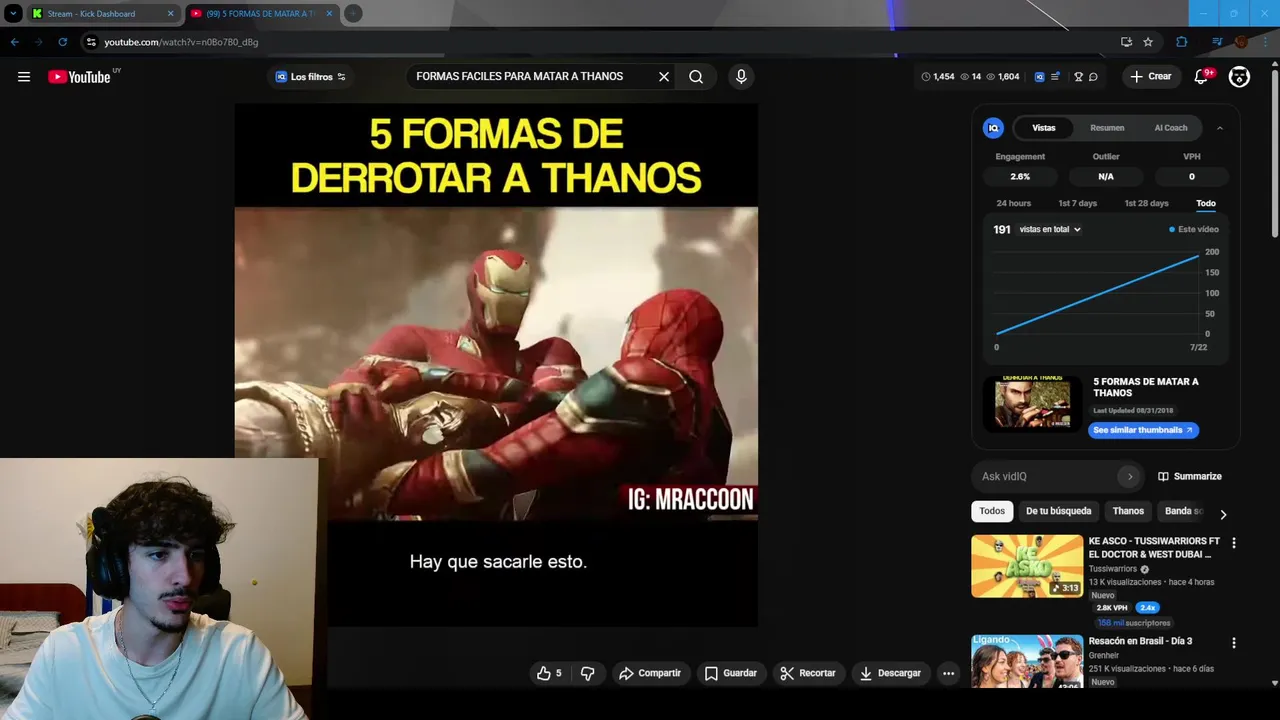Open 'Resacón en Brasil - Día 3' title
The height and width of the screenshot is (720, 1280).
click(x=1140, y=641)
